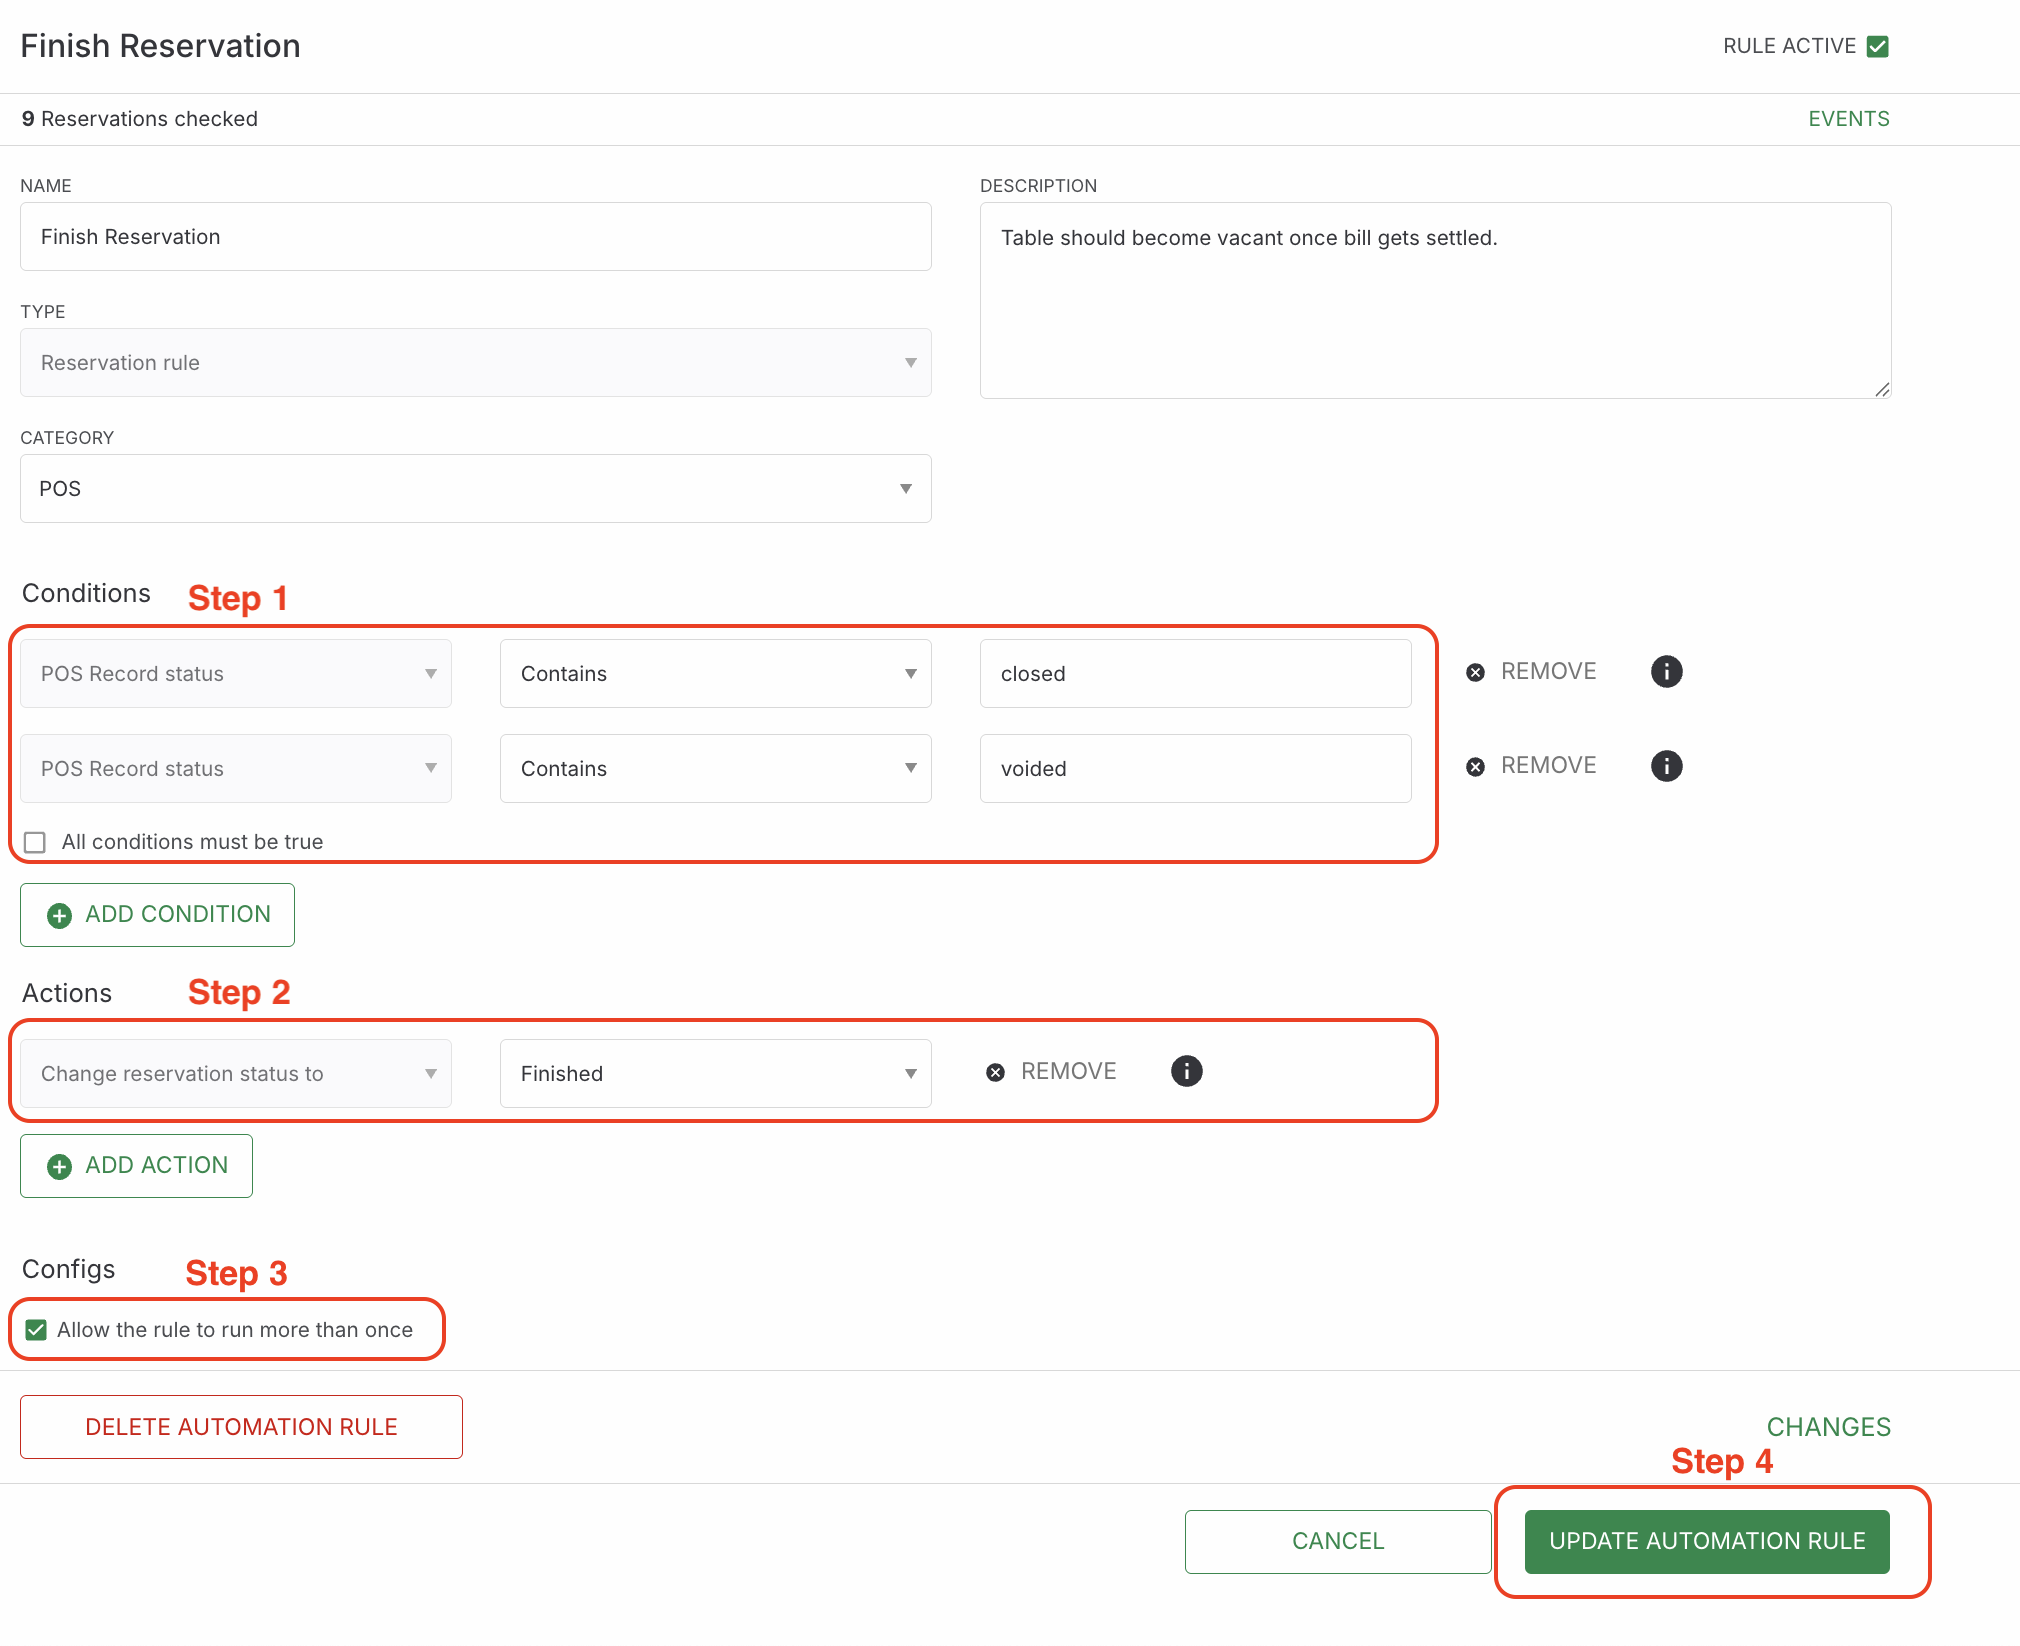Click remove X icon for closed condition
Image resolution: width=2020 pixels, height=1646 pixels.
(1475, 672)
